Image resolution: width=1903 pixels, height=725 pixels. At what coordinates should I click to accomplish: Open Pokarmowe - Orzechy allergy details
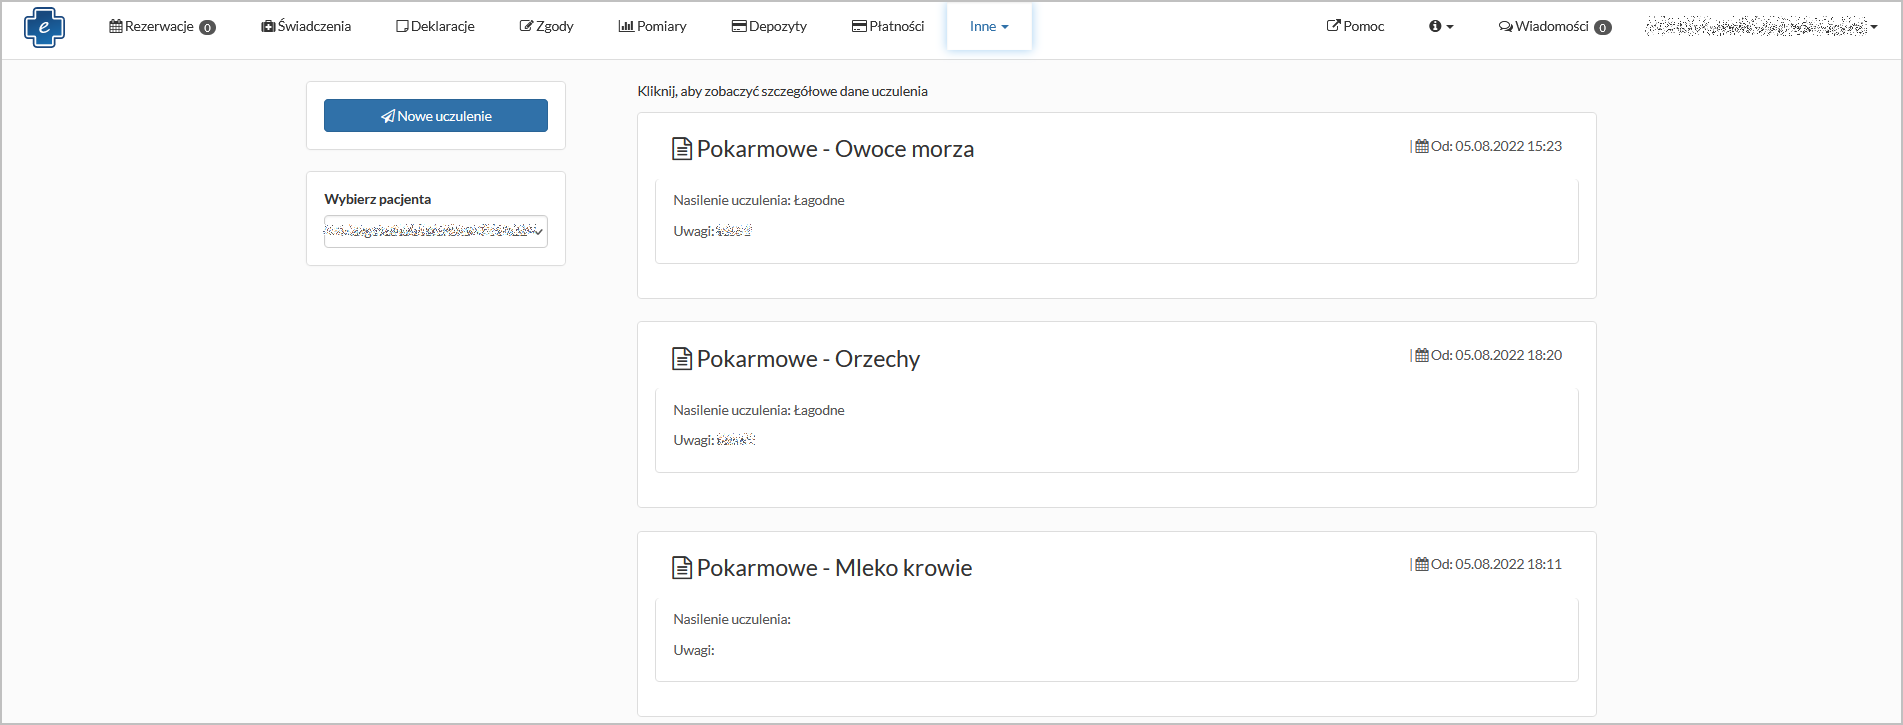pos(807,359)
